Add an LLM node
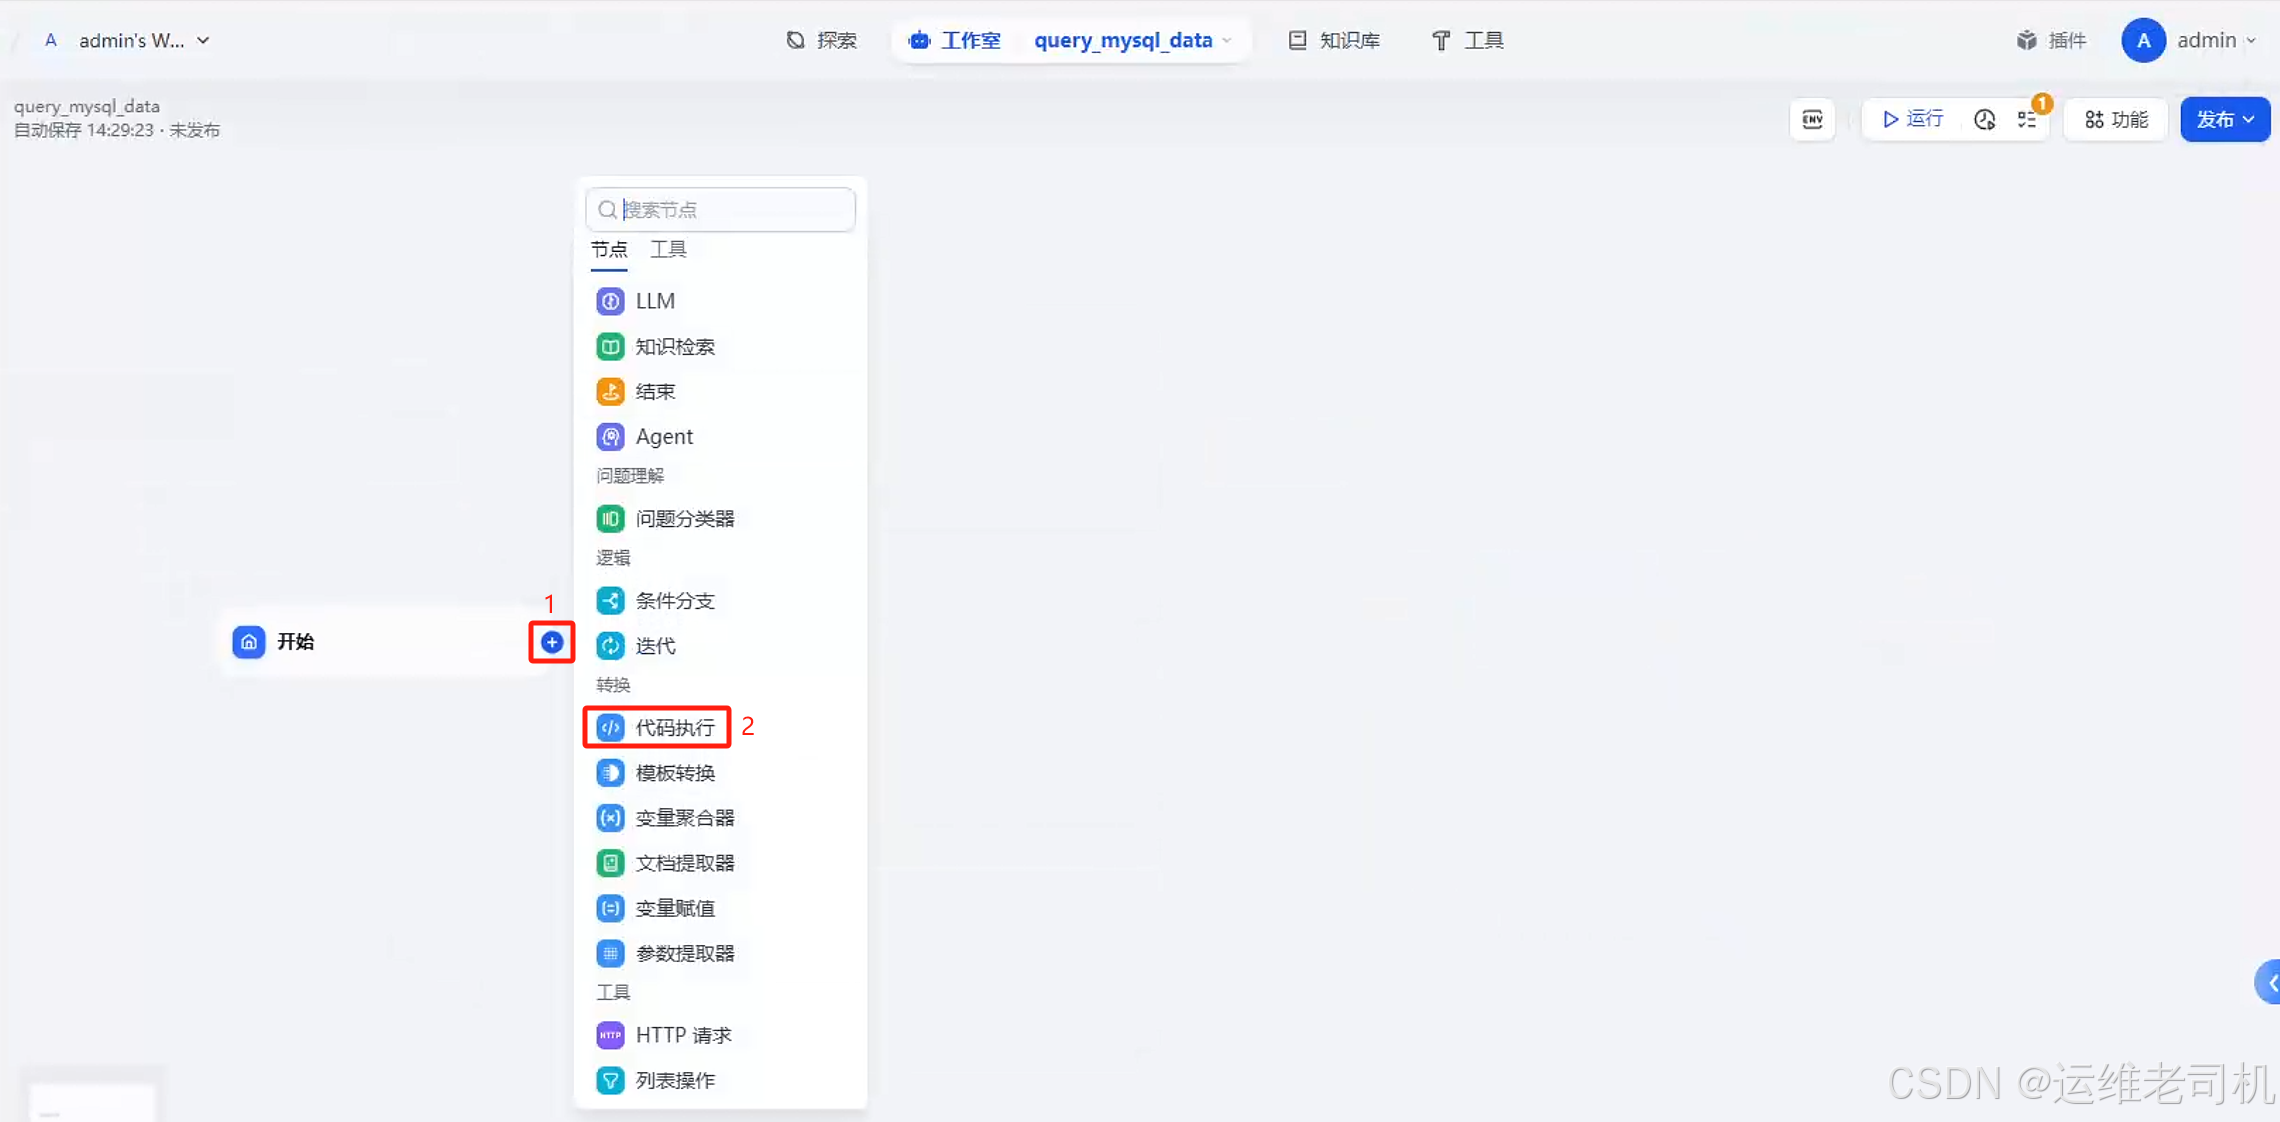Viewport: 2280px width, 1122px height. pos(654,301)
